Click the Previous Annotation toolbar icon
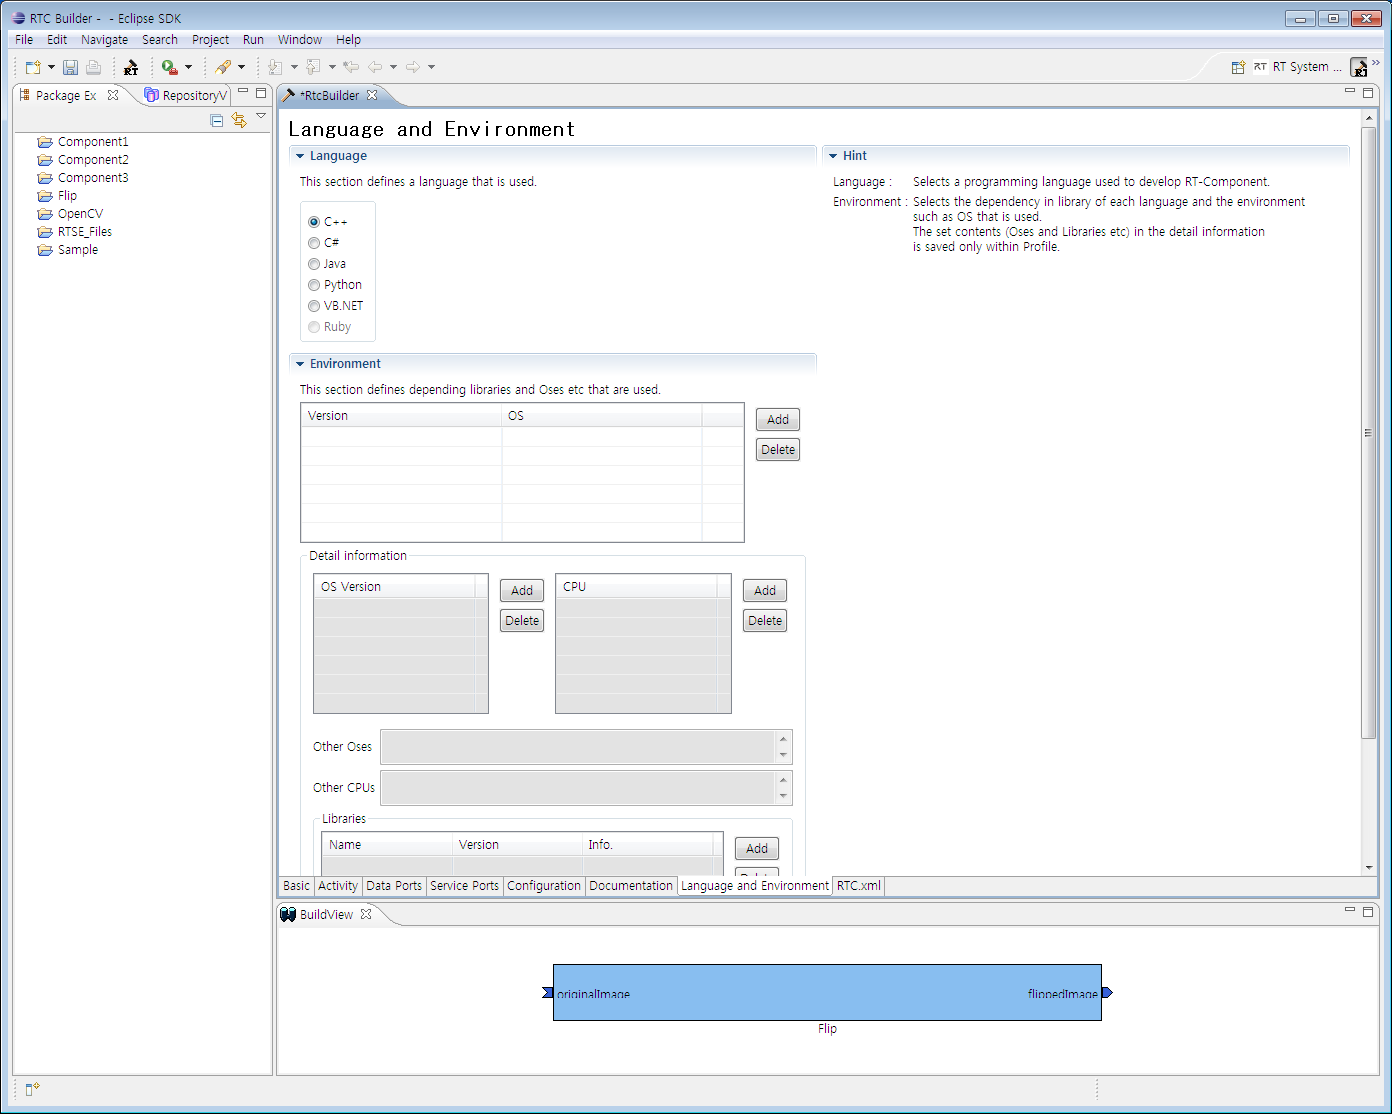The height and width of the screenshot is (1114, 1392). click(314, 67)
